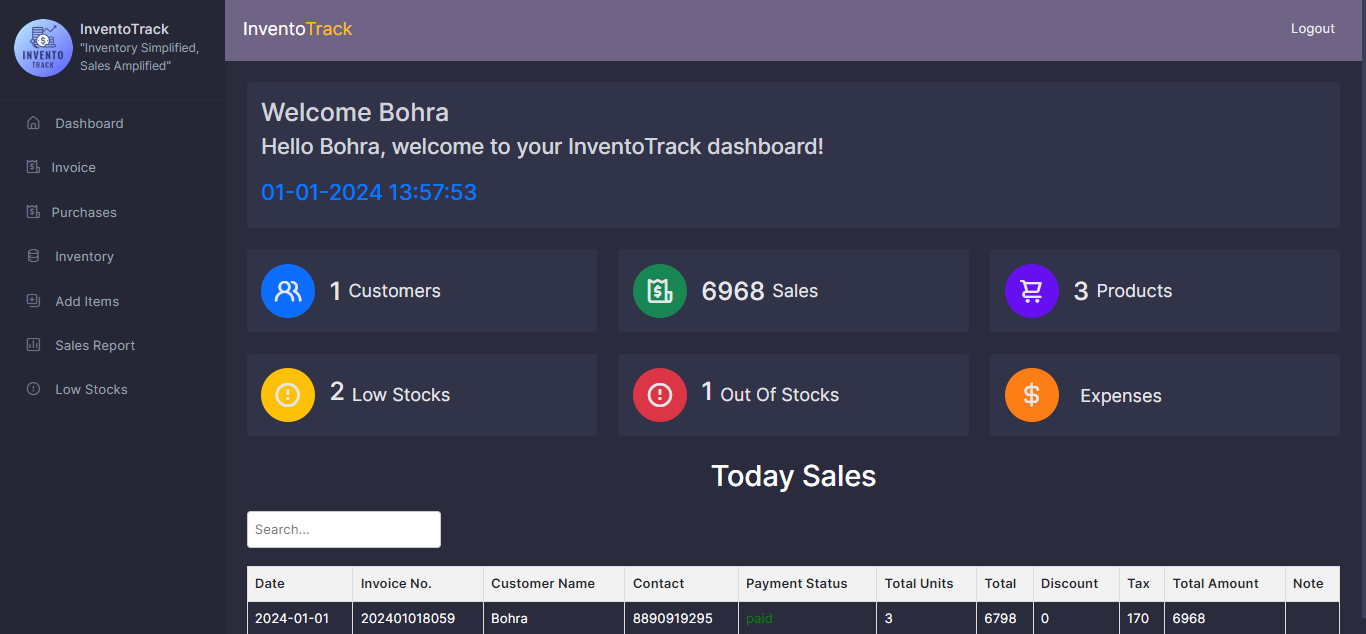Image resolution: width=1366 pixels, height=634 pixels.
Task: Click the Payment Status column header
Action: tap(796, 584)
